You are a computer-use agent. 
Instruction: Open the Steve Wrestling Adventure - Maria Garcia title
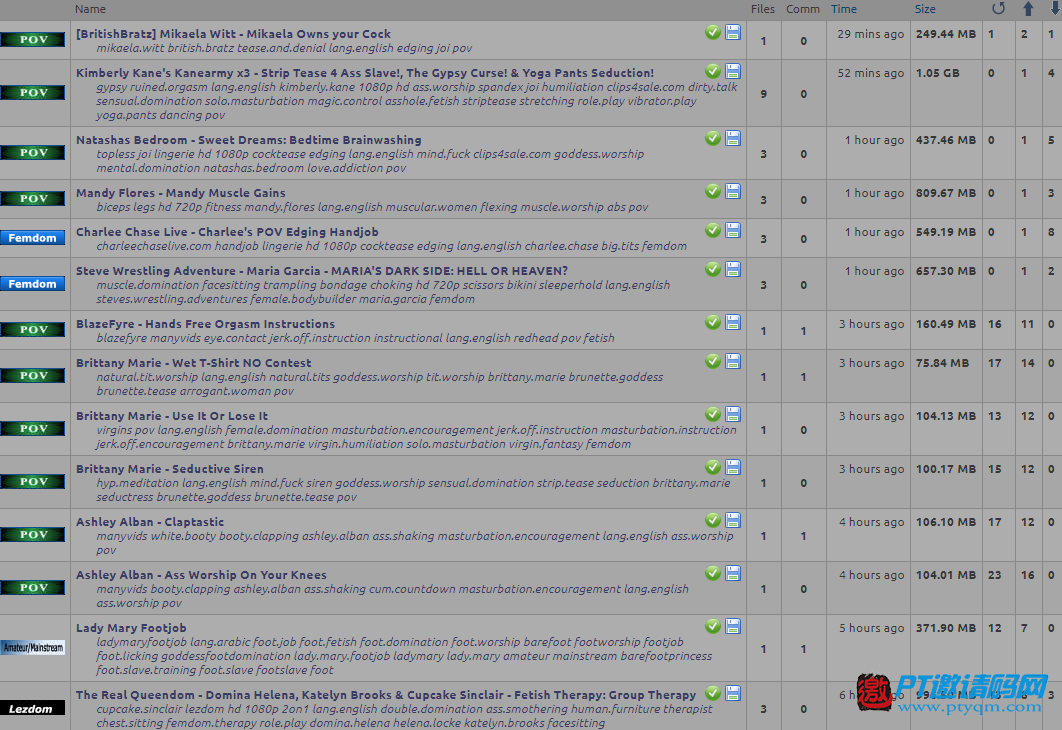pyautogui.click(x=322, y=271)
